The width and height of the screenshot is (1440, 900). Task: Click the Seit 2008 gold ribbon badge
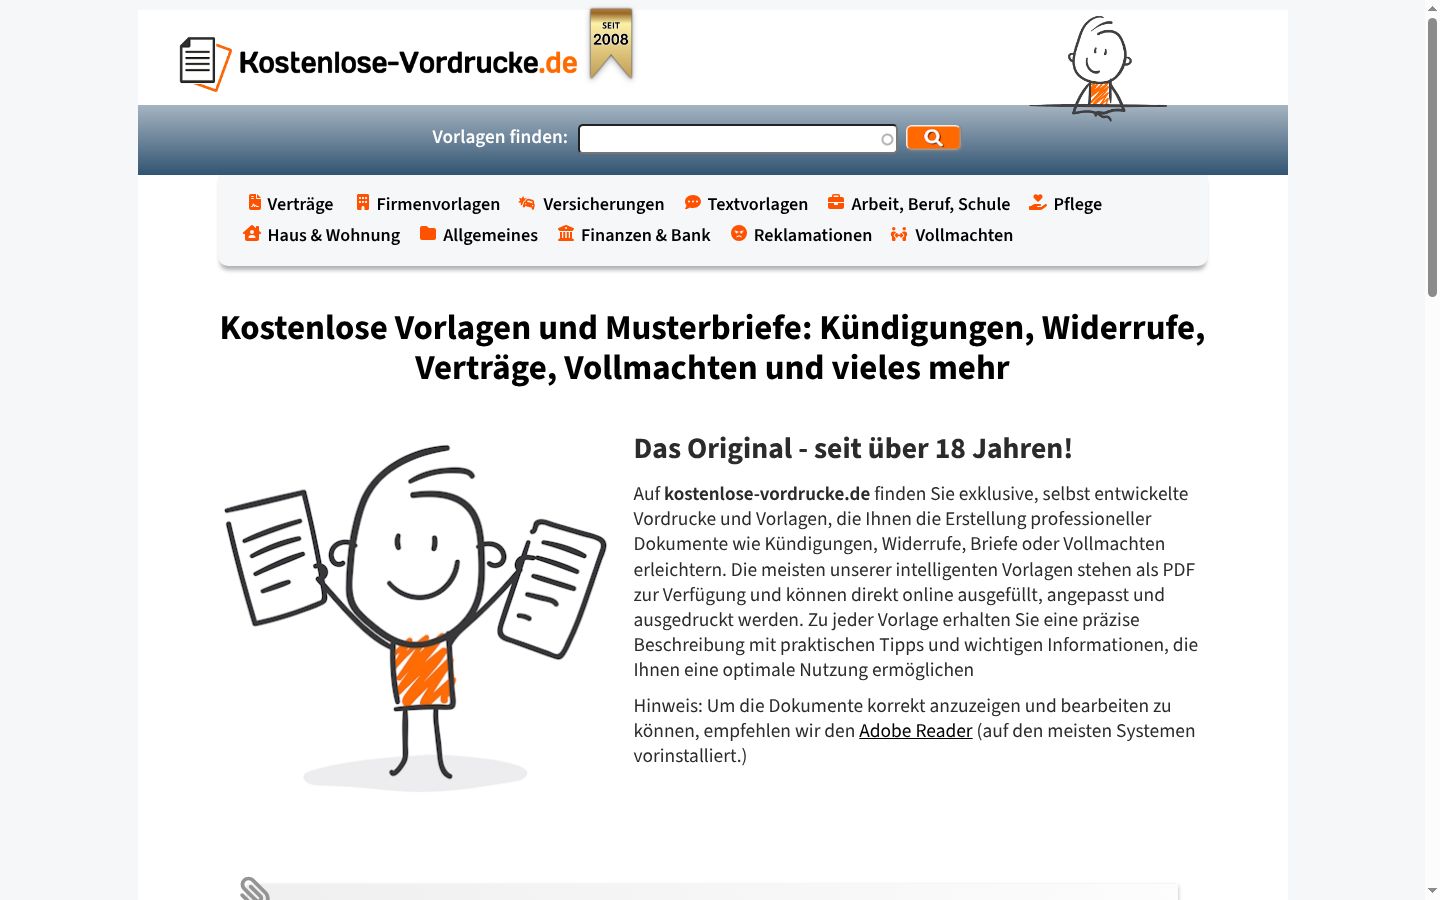coord(611,43)
